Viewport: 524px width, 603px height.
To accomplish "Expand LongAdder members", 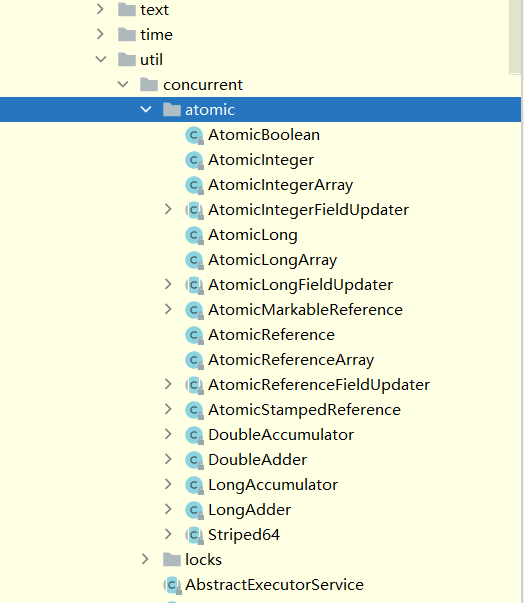I will click(x=168, y=509).
